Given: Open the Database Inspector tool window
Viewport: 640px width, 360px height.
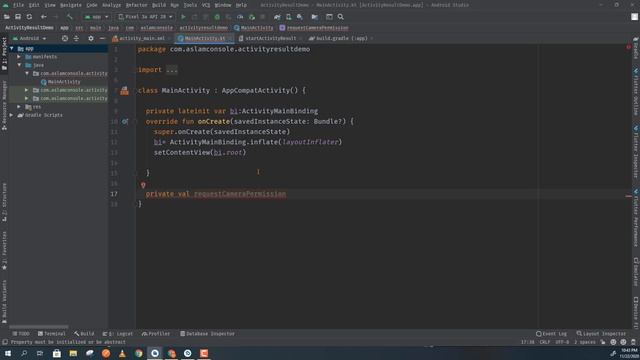Looking at the screenshot, I should coord(208,334).
